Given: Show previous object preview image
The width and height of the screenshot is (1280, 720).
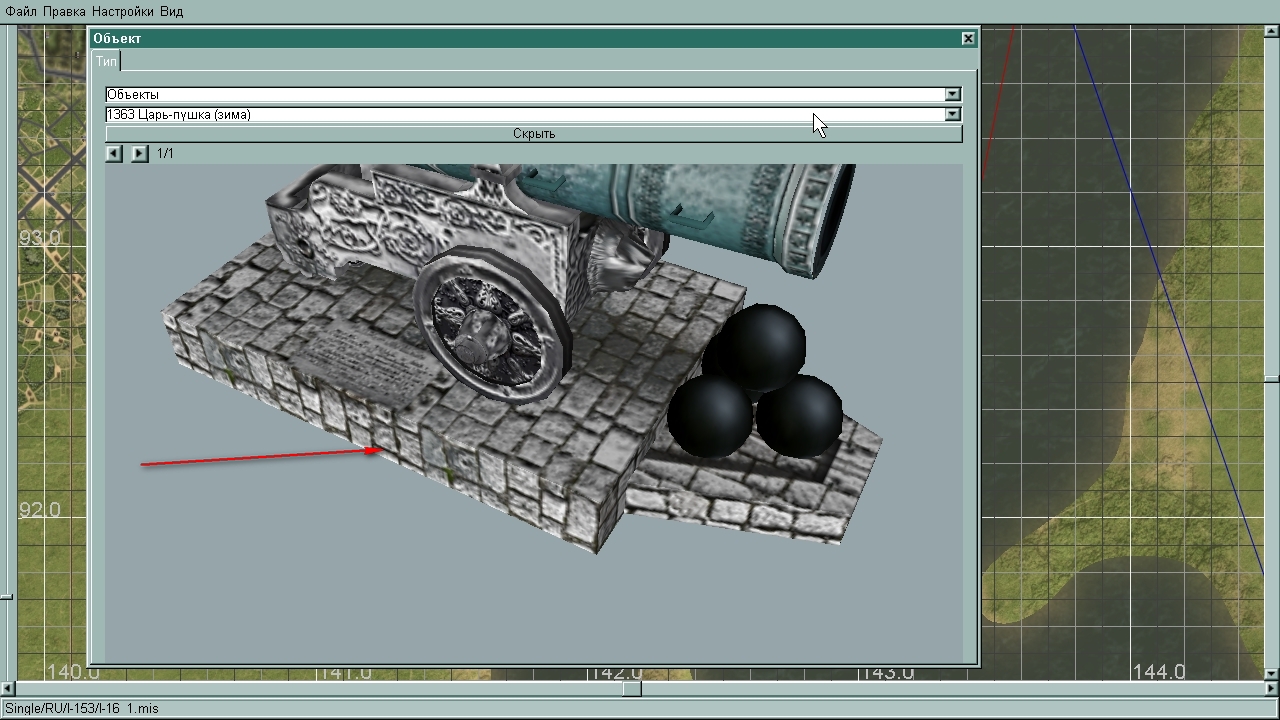Looking at the screenshot, I should coord(114,153).
